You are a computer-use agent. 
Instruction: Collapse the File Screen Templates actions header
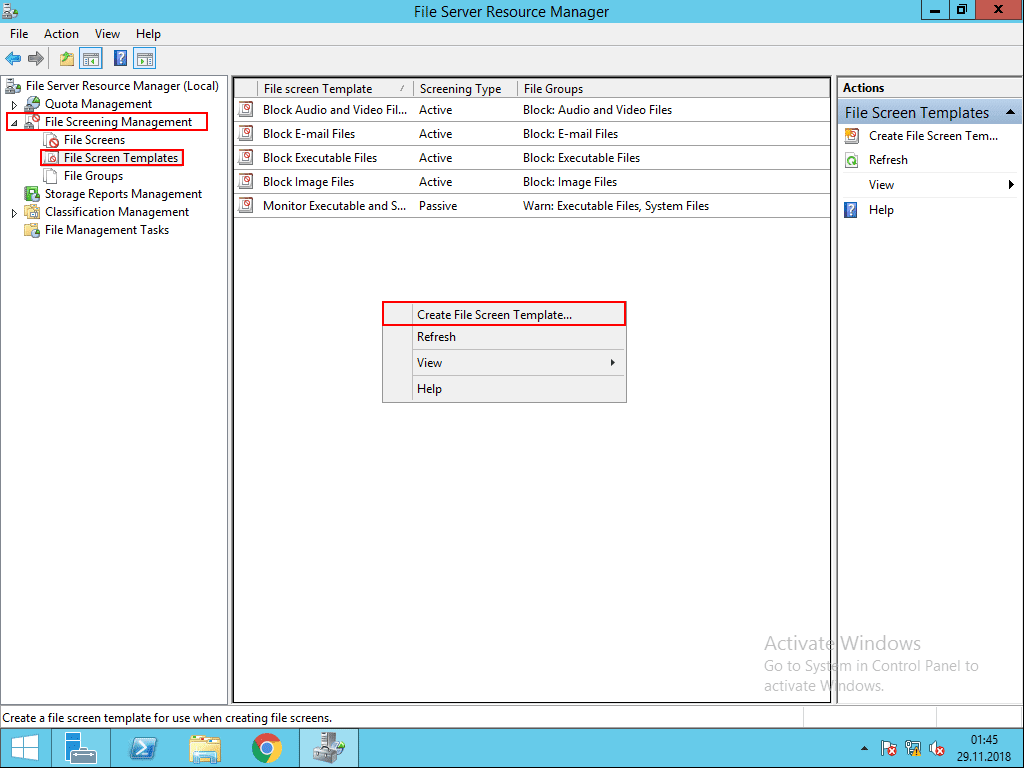click(x=1009, y=111)
